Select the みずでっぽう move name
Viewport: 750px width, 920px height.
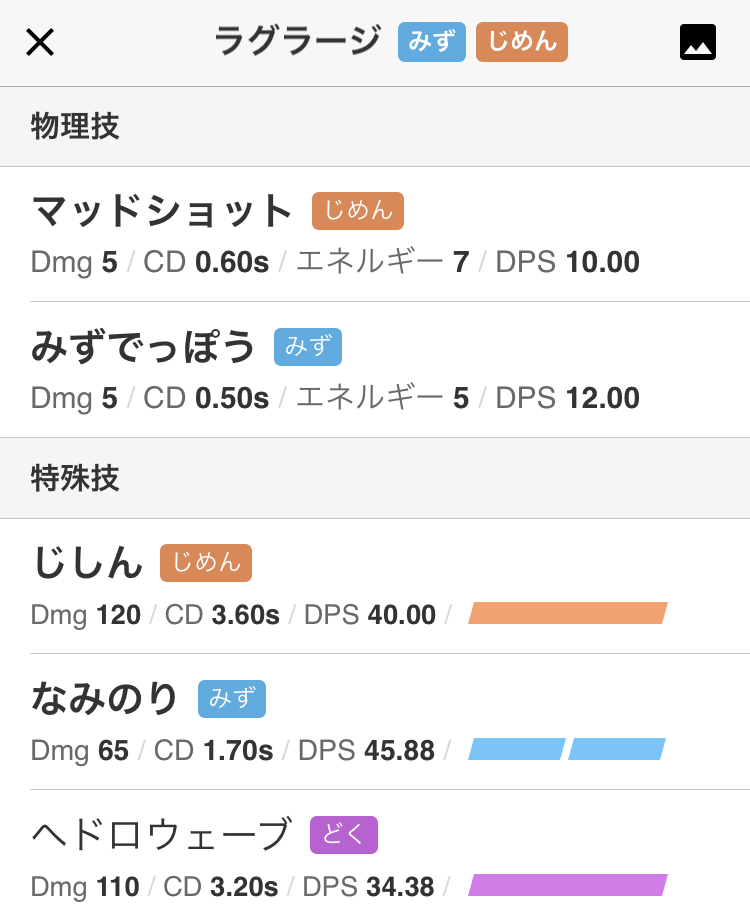coord(143,347)
